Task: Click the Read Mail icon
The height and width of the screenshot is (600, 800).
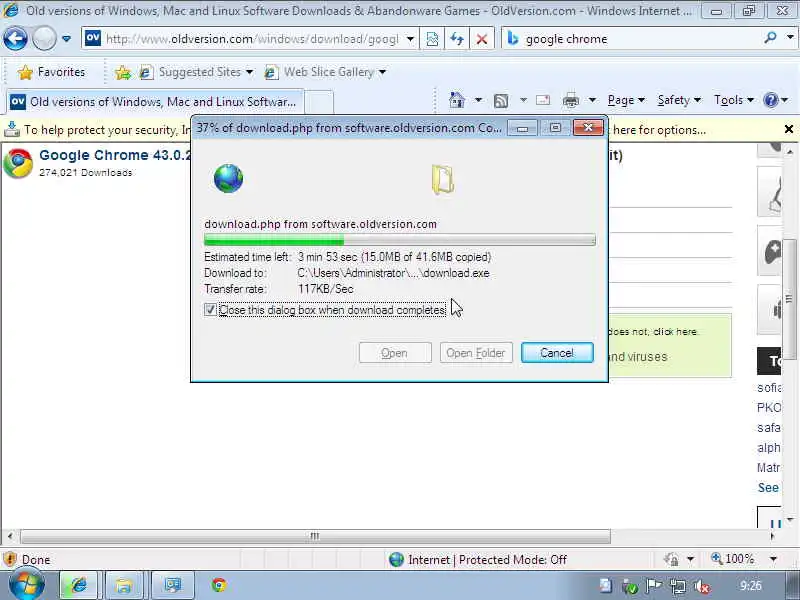Action: pos(543,100)
